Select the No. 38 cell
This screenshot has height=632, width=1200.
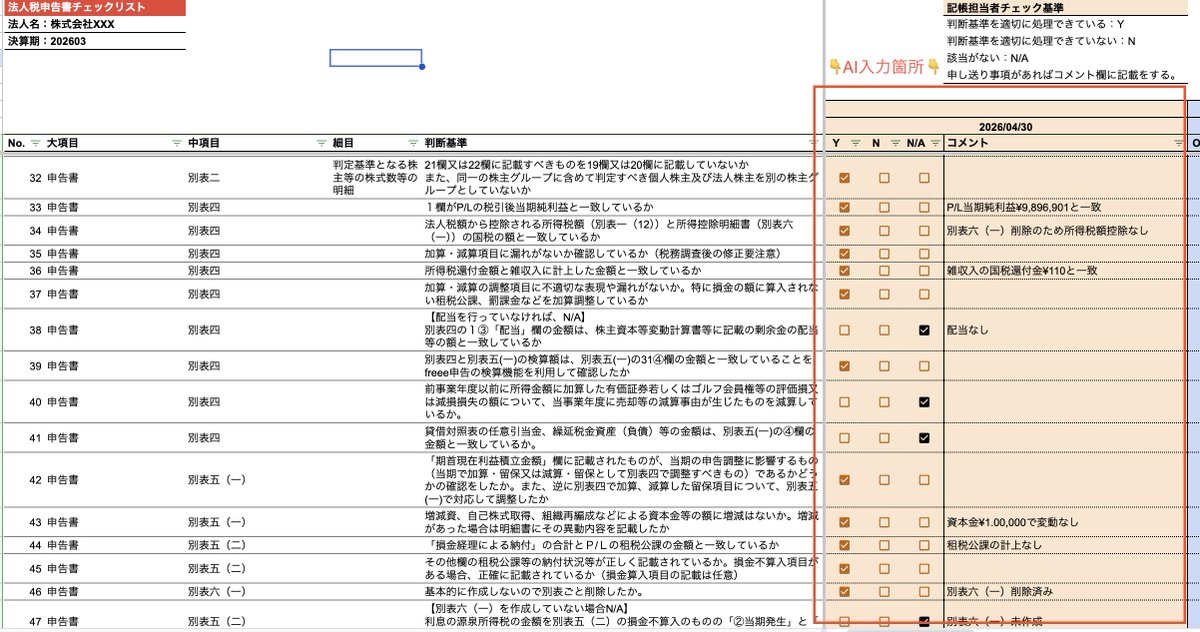pyautogui.click(x=22, y=330)
